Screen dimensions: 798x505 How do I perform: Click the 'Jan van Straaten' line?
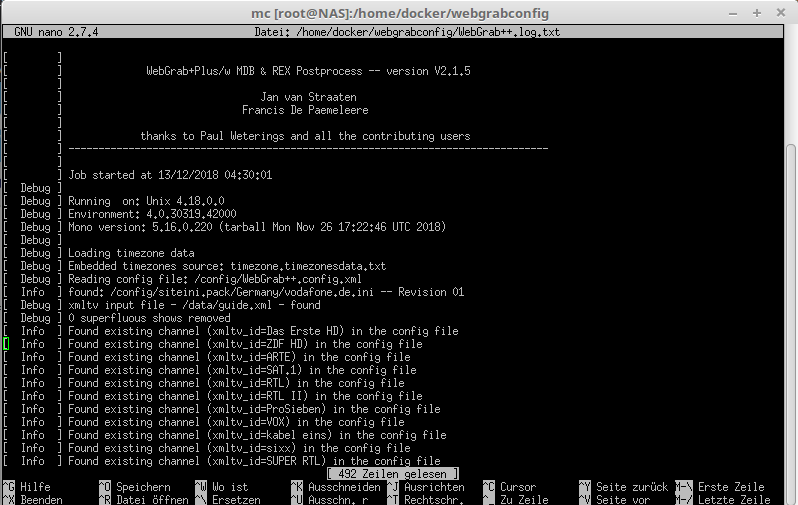308,97
